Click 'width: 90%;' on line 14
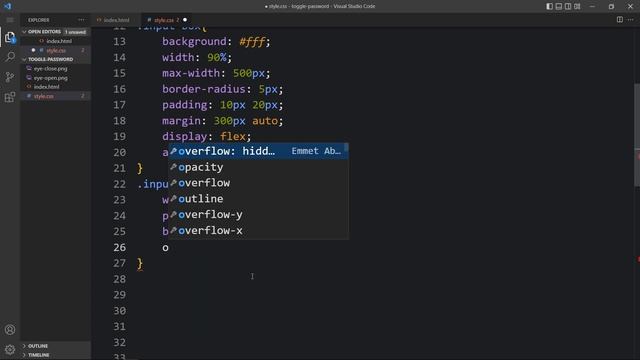The width and height of the screenshot is (640, 360). [x=197, y=57]
